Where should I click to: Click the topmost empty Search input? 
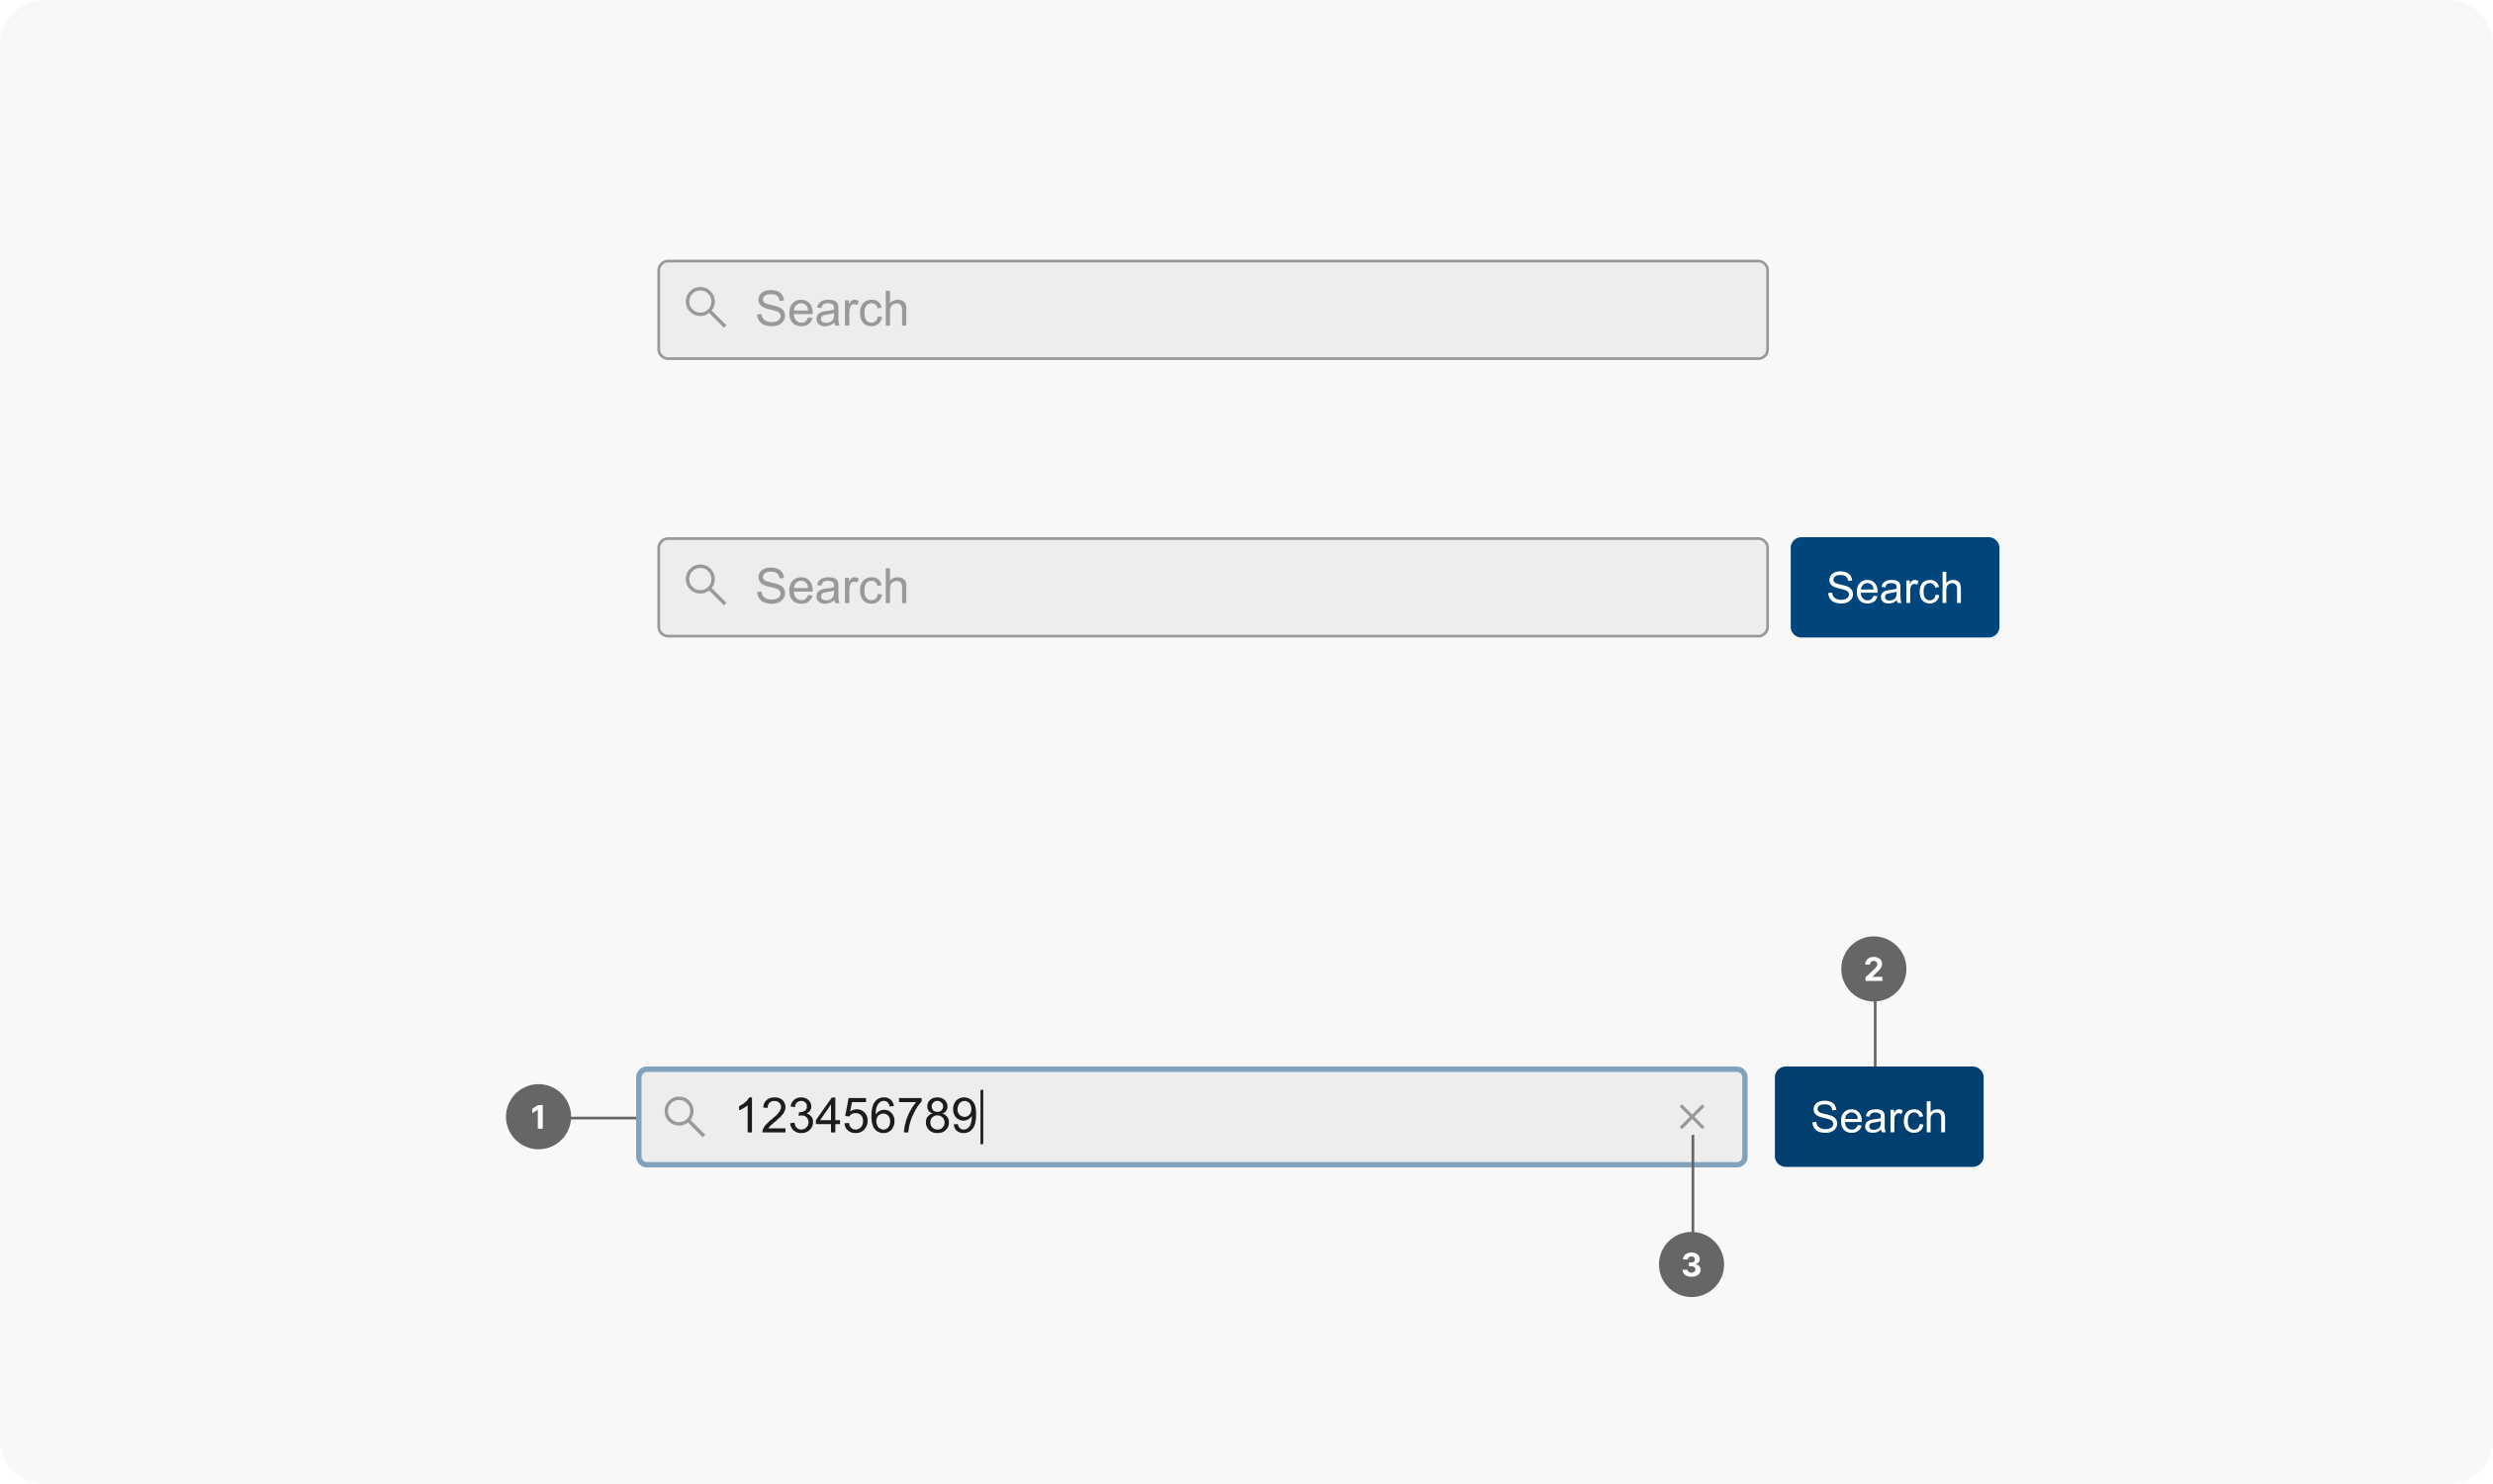pyautogui.click(x=1200, y=309)
